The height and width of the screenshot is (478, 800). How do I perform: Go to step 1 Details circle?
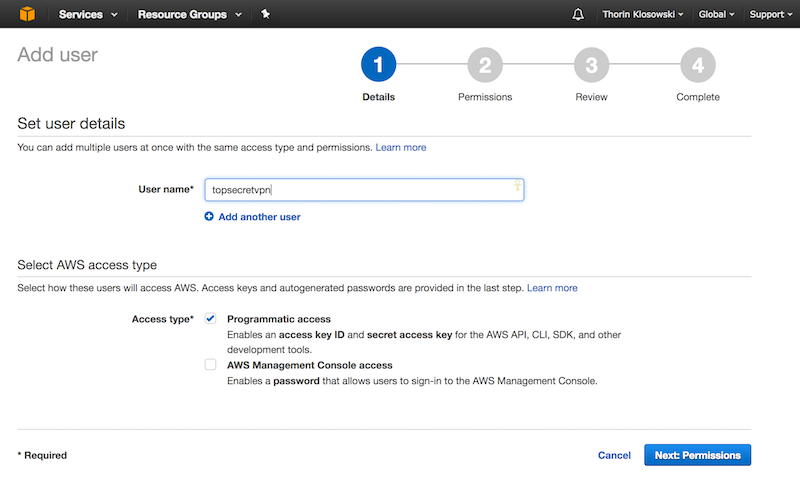378,64
